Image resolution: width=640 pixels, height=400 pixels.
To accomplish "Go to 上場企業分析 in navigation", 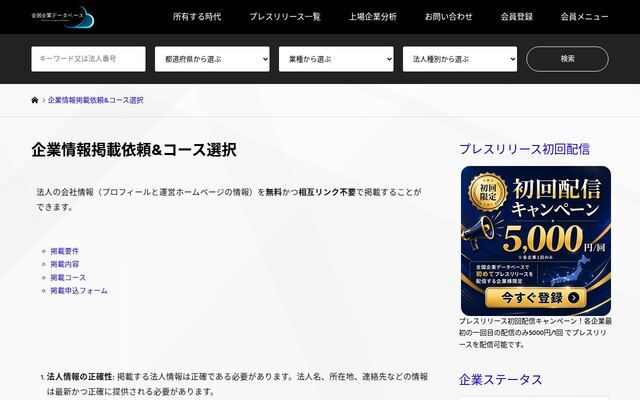I will [x=373, y=17].
